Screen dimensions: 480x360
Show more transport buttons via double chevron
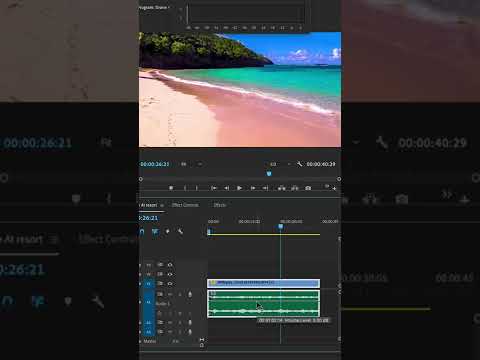click(x=327, y=186)
